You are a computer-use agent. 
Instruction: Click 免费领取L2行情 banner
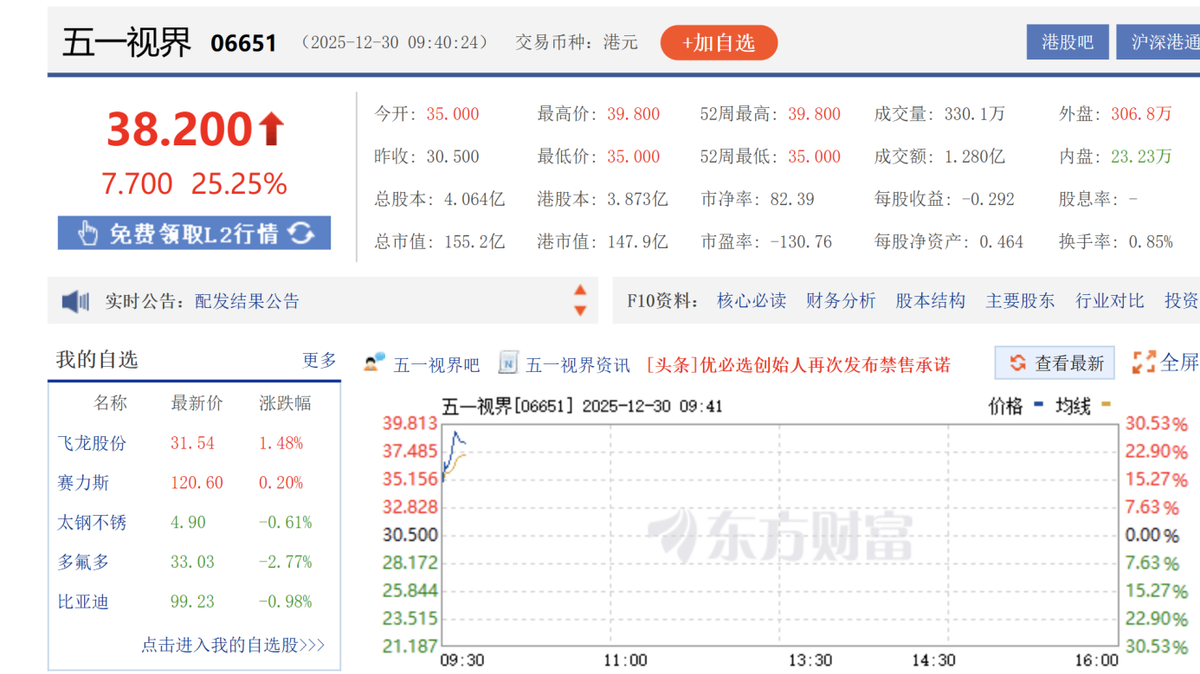(194, 233)
